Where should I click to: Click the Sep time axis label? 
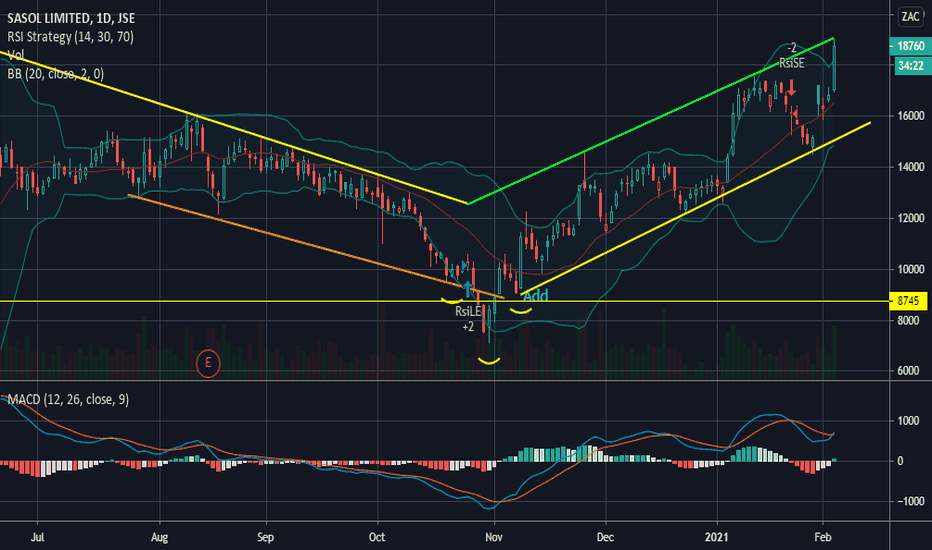click(265, 537)
